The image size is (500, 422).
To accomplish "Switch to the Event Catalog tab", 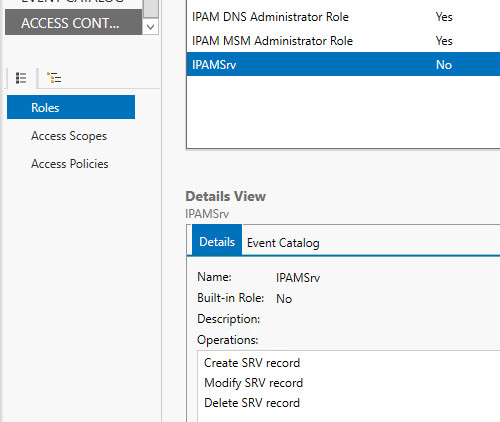I will tap(283, 243).
